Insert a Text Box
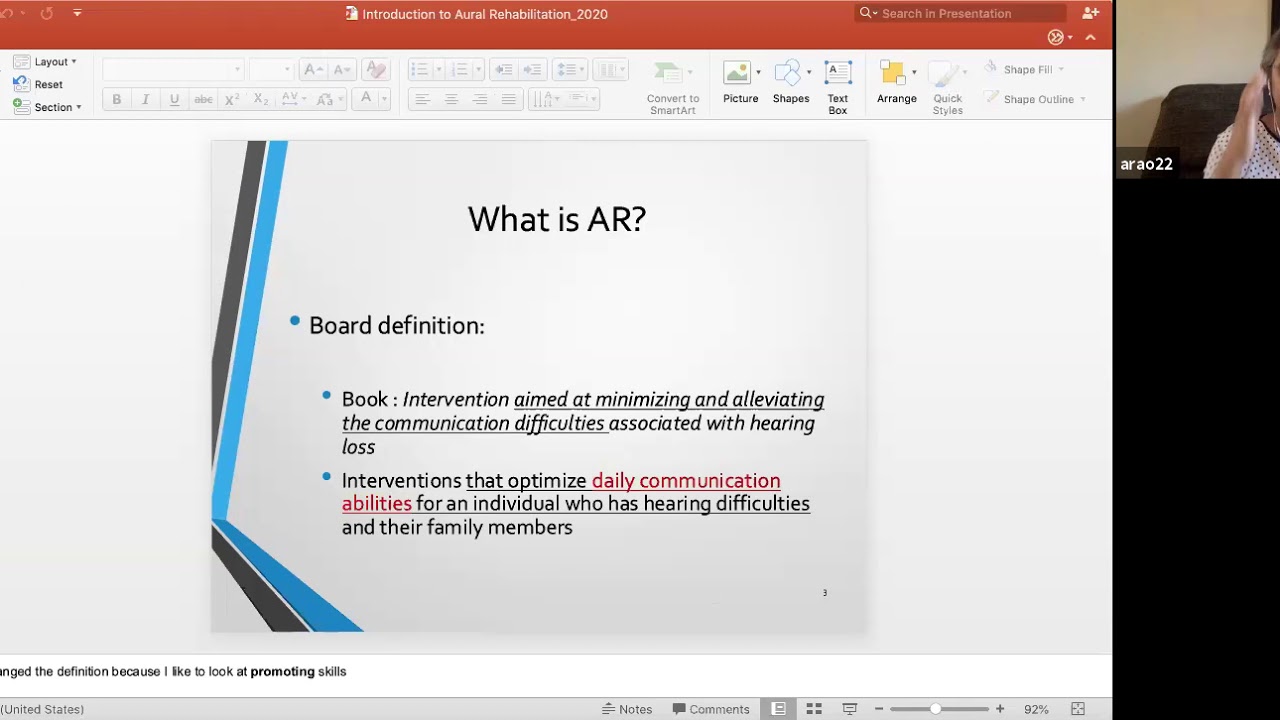 (838, 88)
